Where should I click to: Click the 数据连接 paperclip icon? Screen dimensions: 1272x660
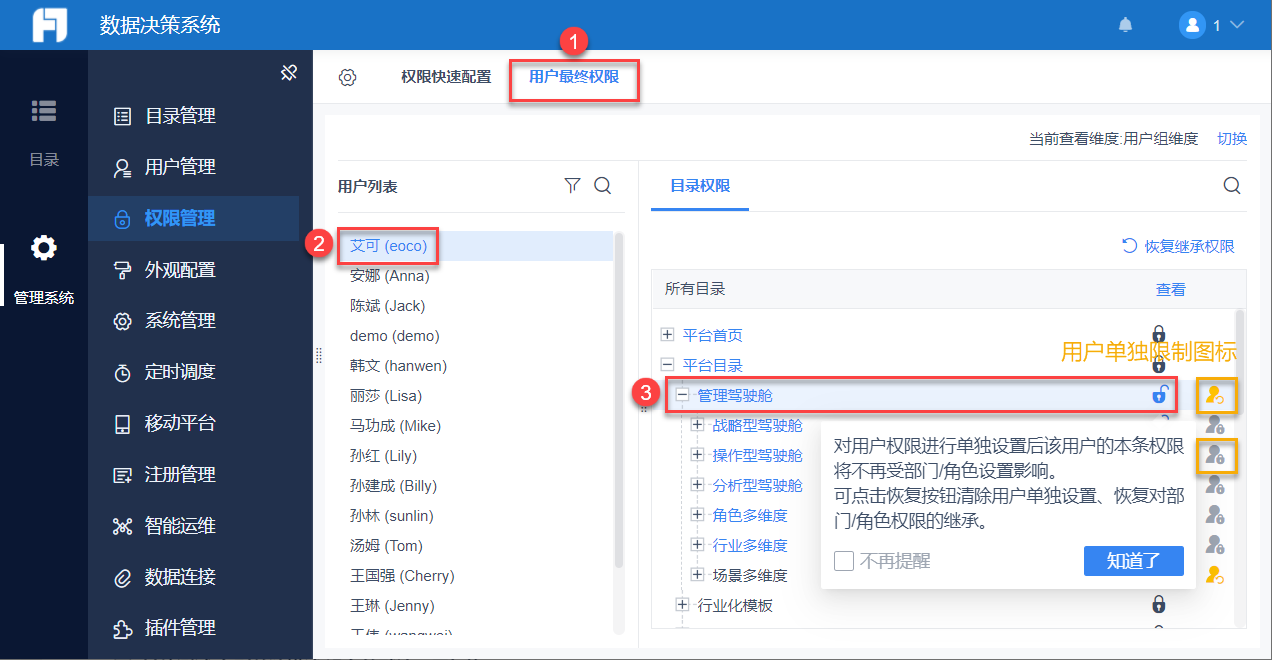point(122,578)
